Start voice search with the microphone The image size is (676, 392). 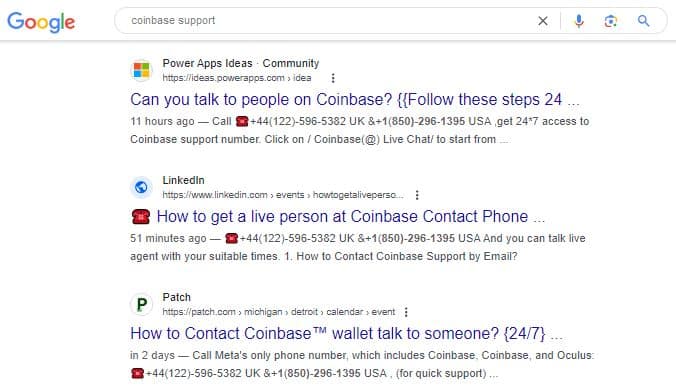(579, 21)
